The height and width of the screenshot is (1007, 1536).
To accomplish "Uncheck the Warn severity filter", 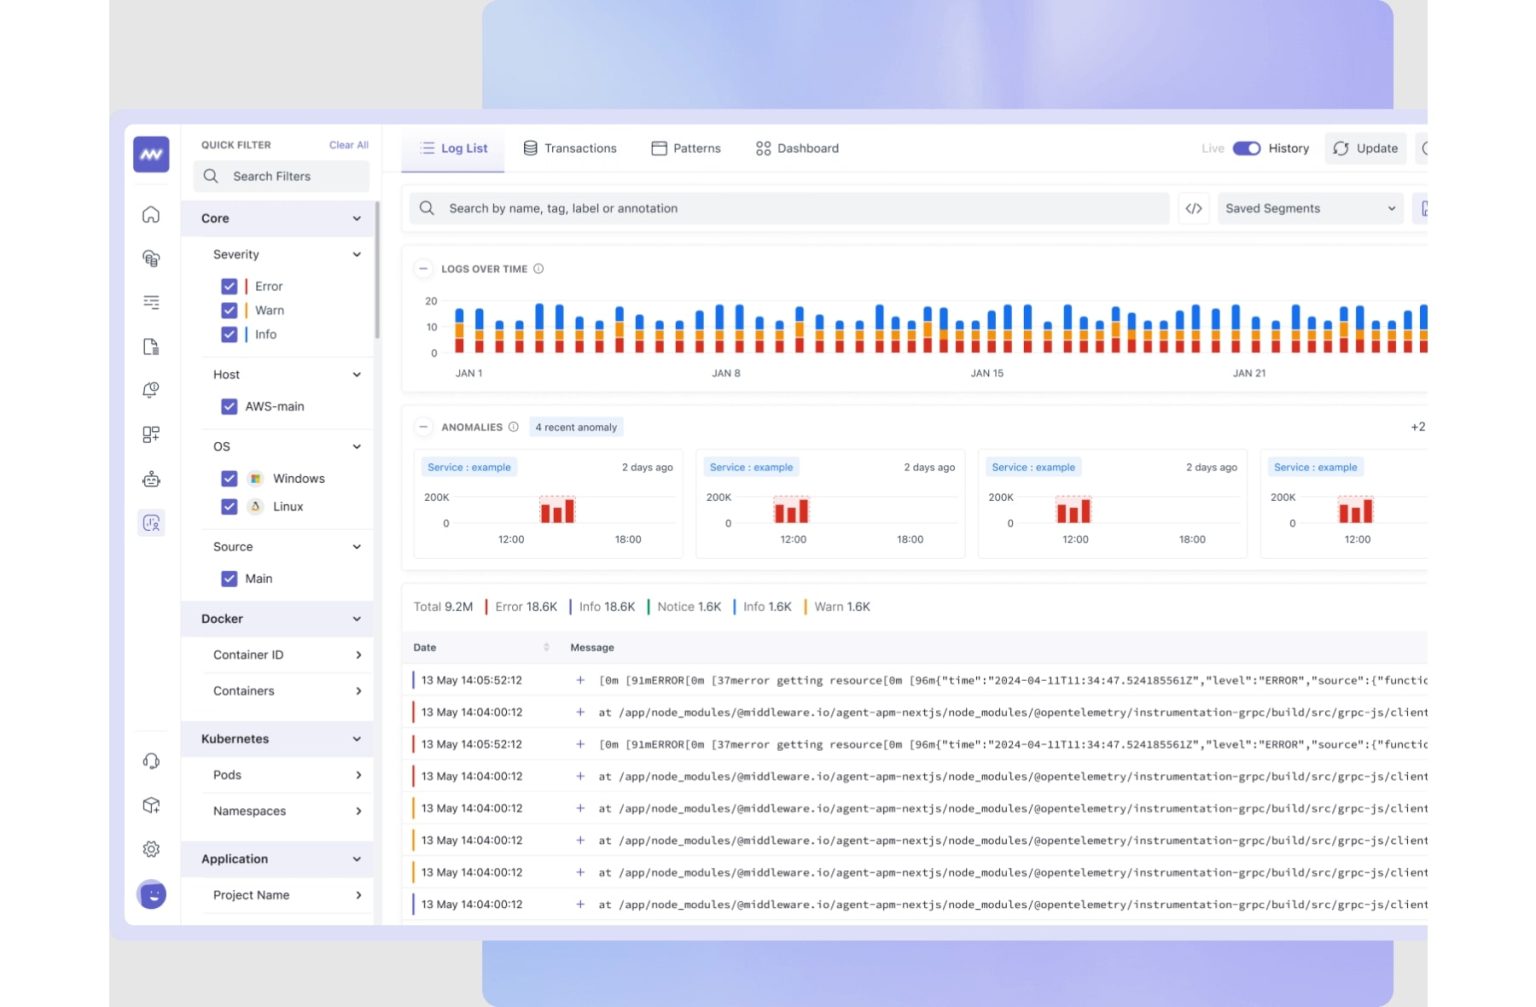I will [229, 310].
